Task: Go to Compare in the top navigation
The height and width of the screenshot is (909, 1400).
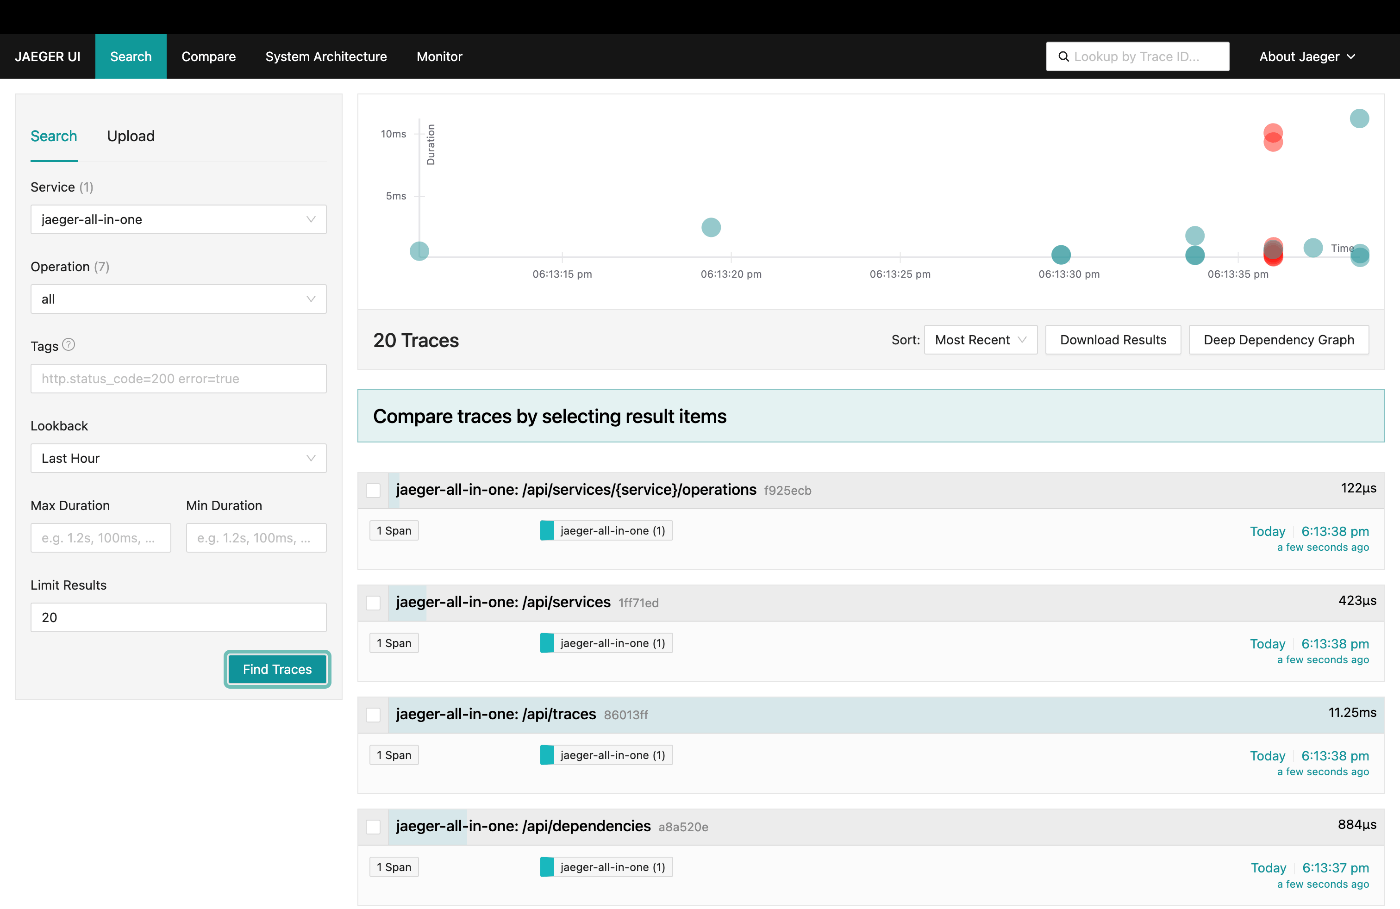Action: [209, 57]
